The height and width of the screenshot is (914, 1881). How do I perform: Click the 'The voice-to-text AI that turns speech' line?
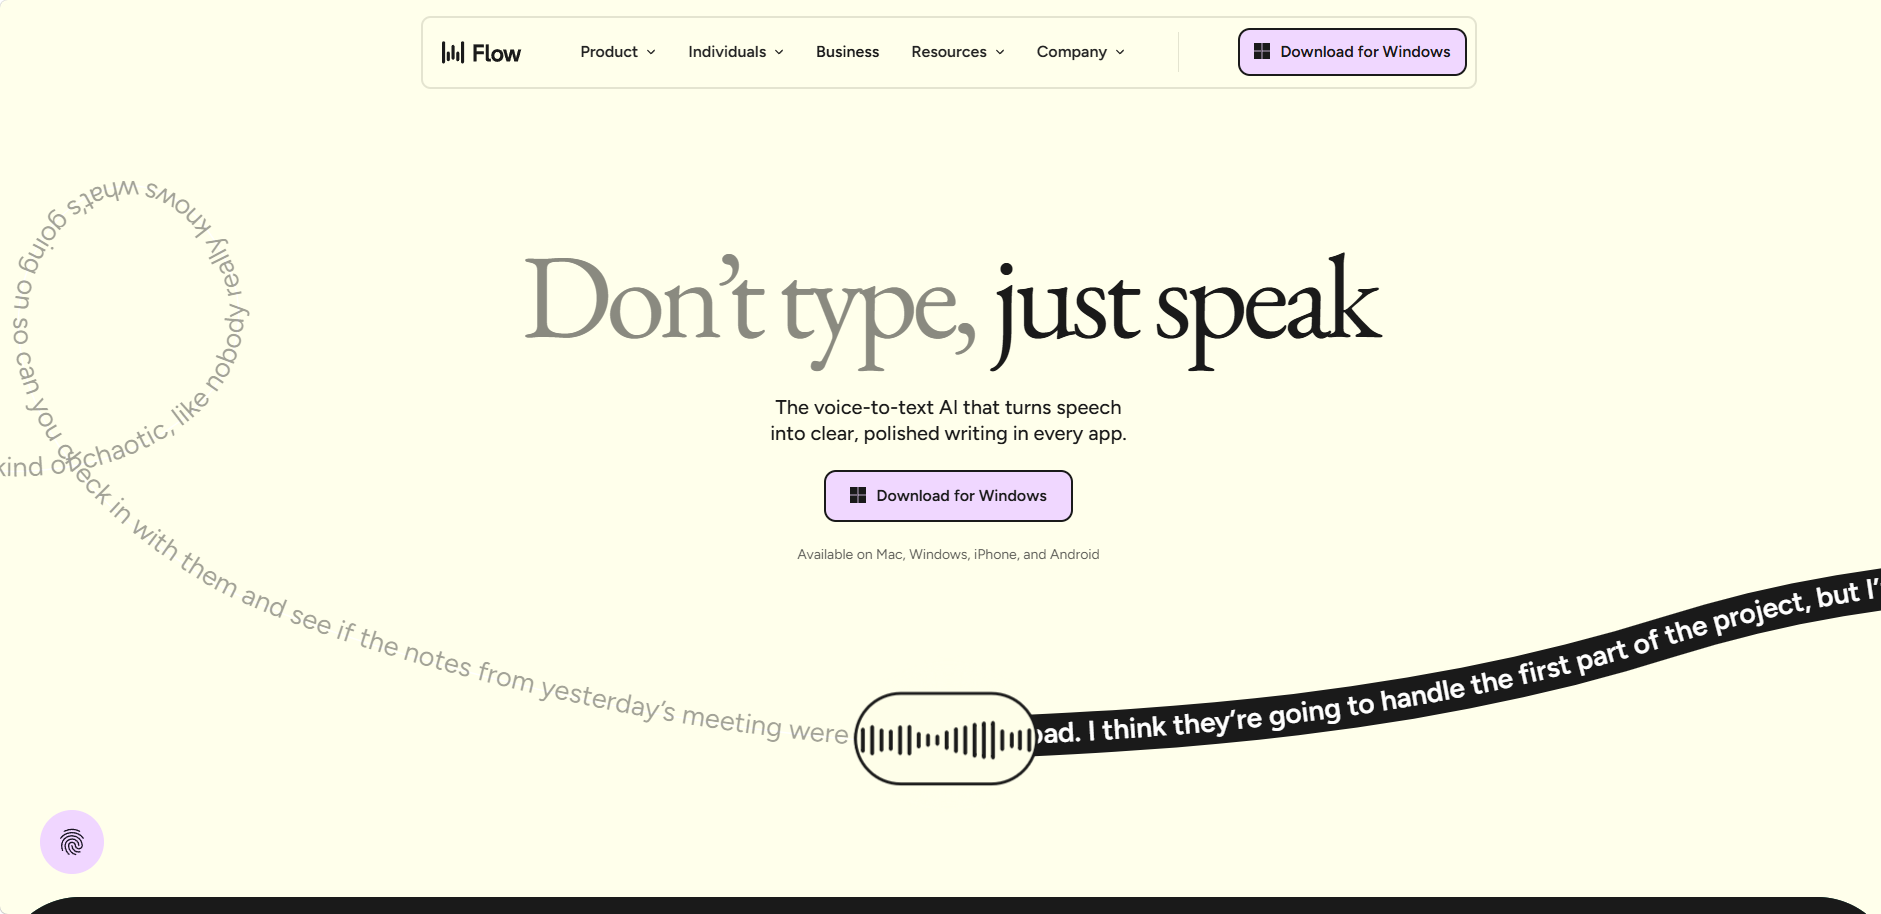tap(948, 407)
